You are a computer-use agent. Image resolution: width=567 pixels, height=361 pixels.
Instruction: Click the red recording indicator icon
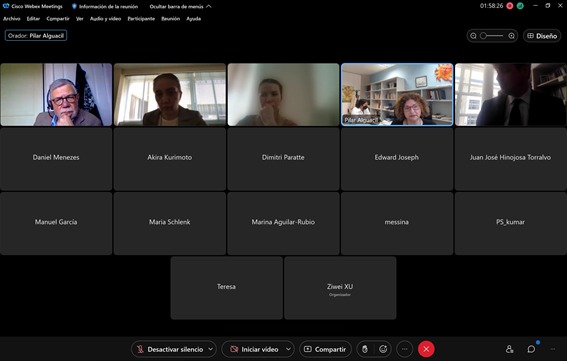tap(510, 6)
